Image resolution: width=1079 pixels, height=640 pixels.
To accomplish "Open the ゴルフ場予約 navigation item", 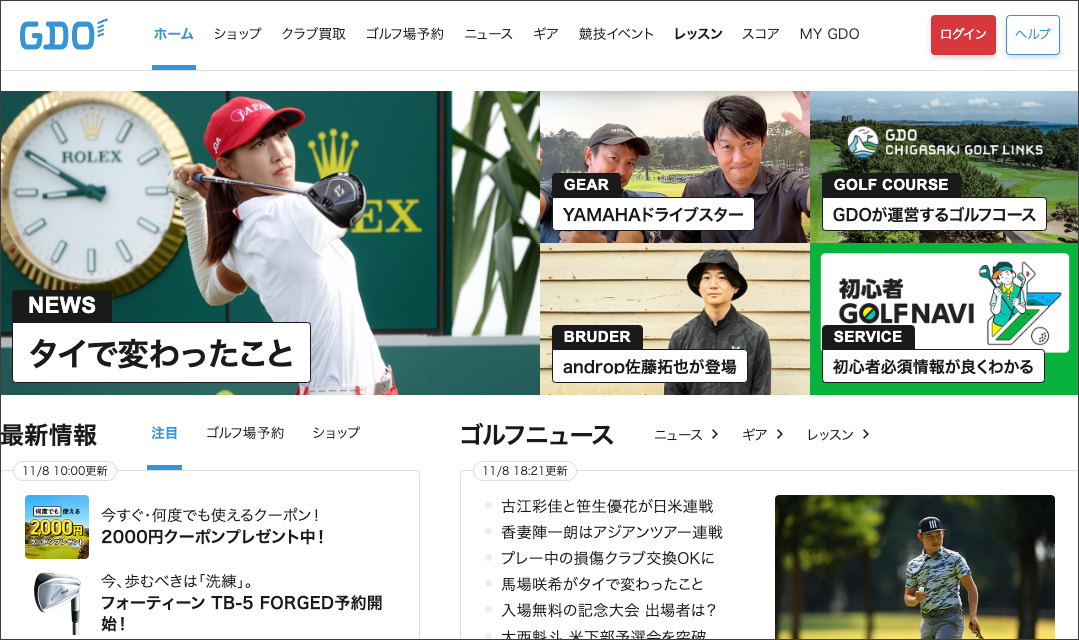I will 404,34.
